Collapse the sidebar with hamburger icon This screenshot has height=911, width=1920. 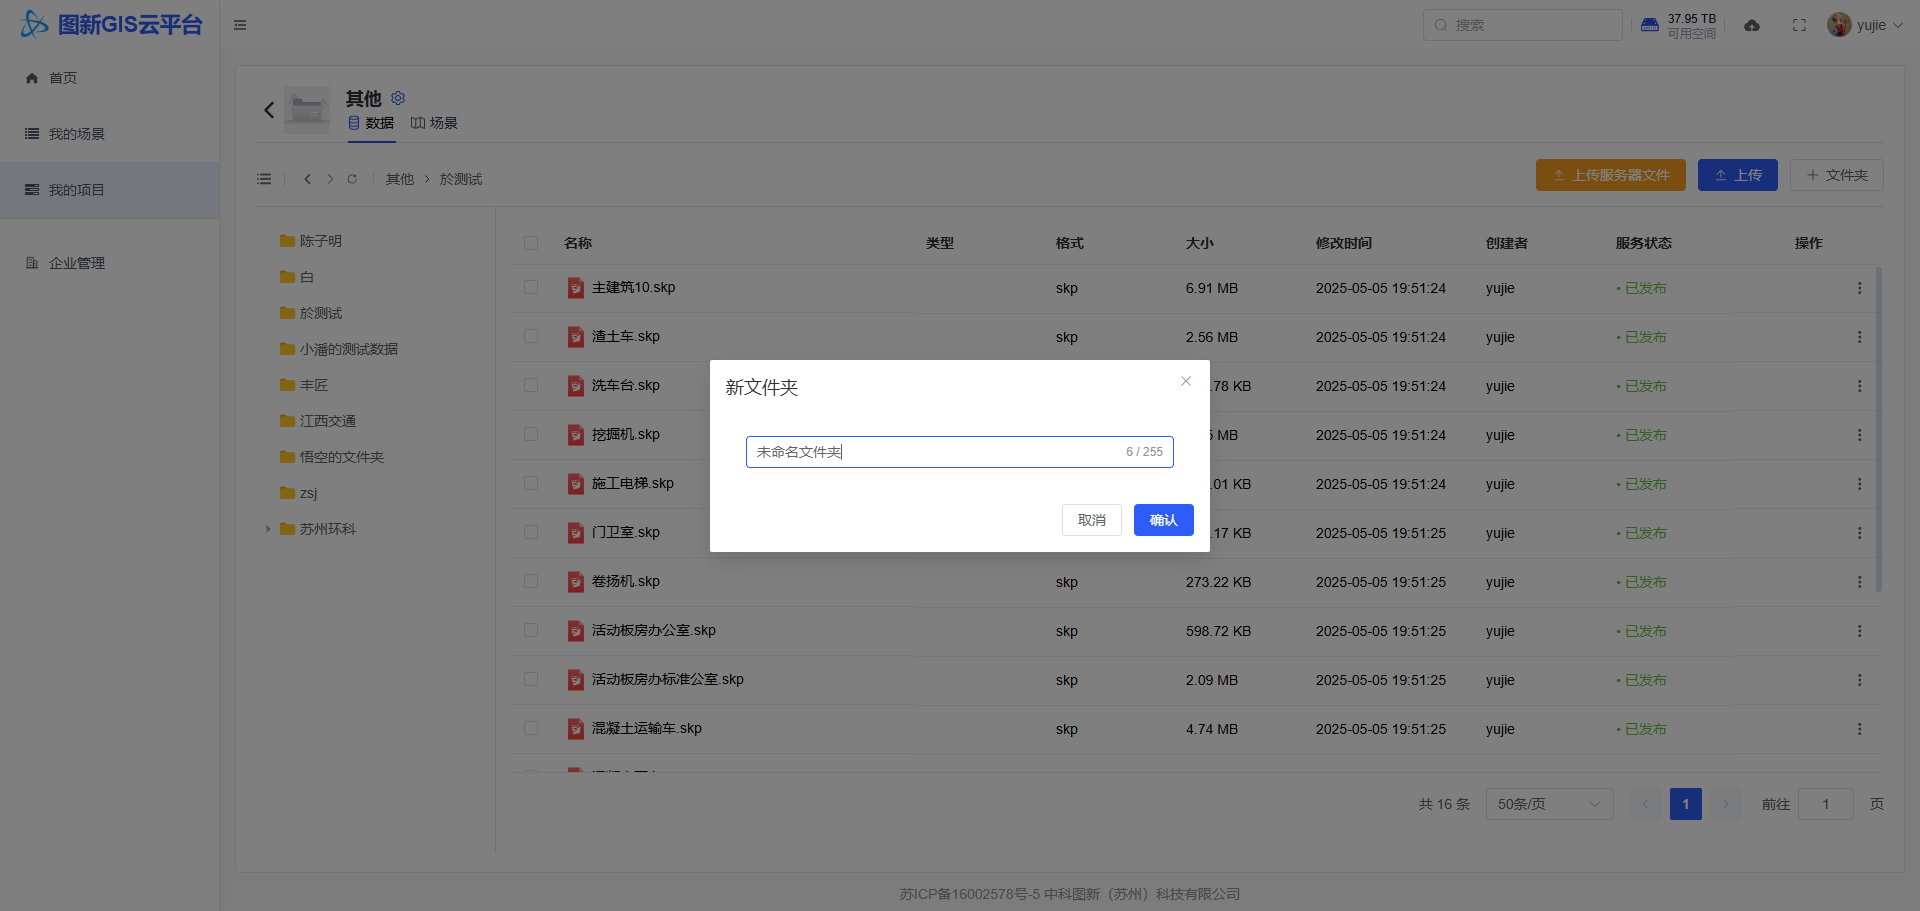pos(240,25)
